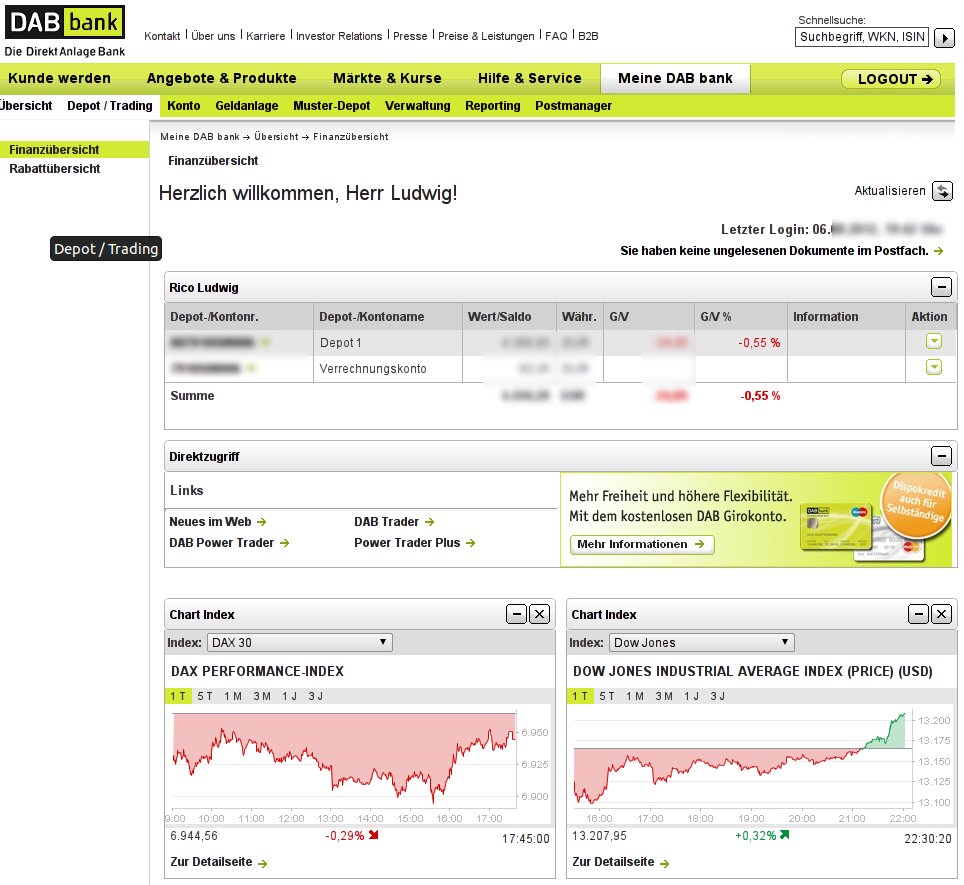Viewport: 964px width, 885px height.
Task: Open the Dow Jones index dropdown
Action: pos(701,642)
